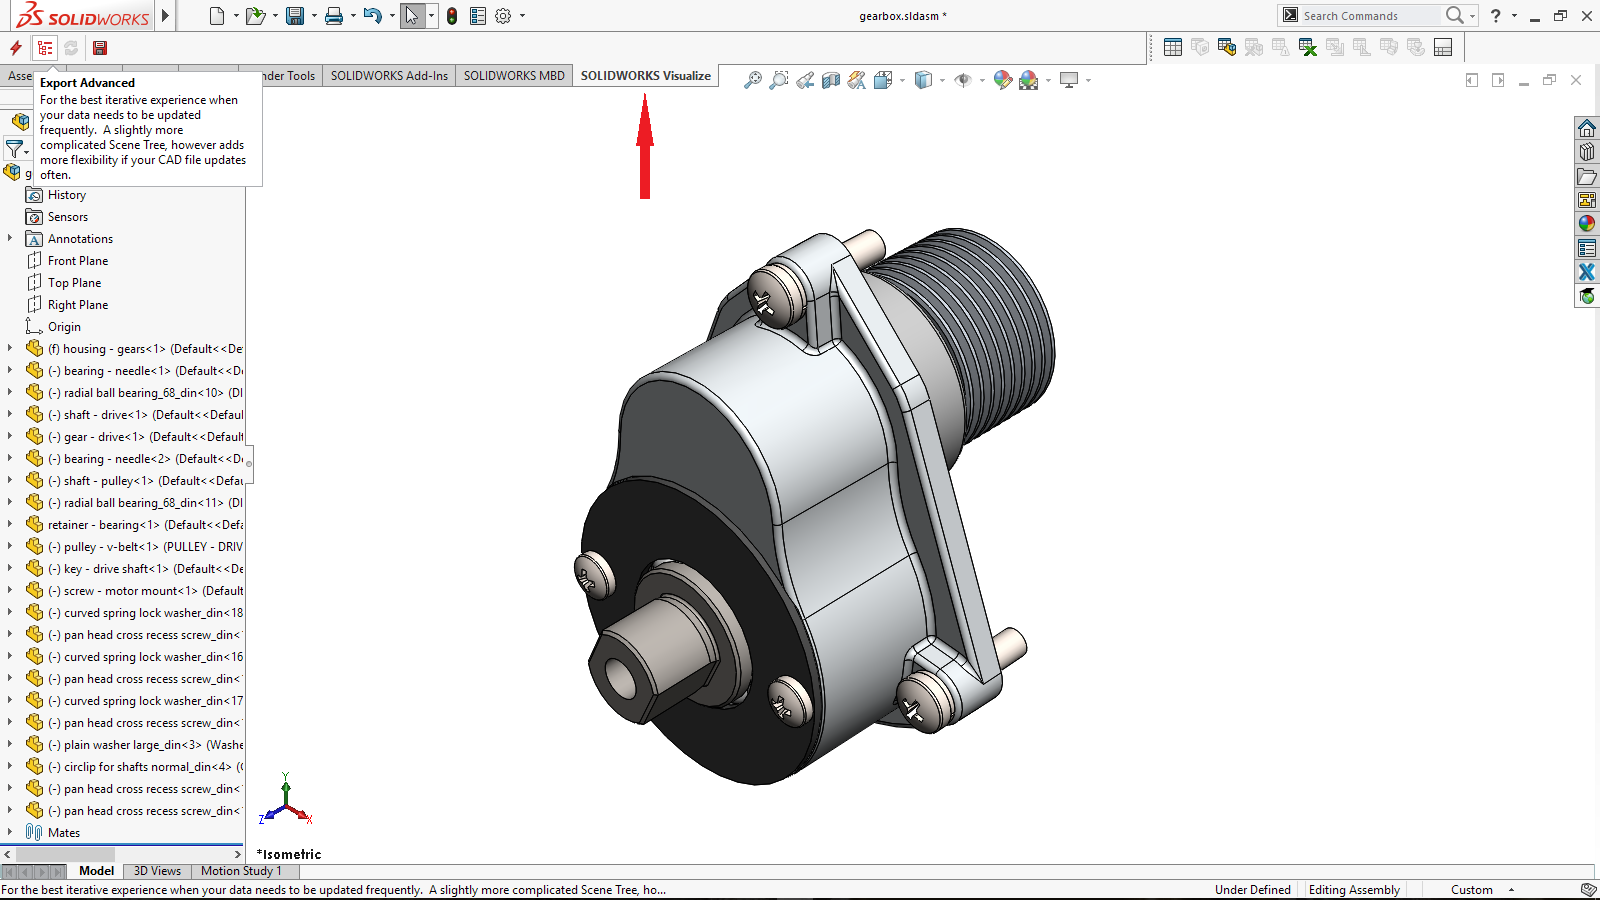Select the 3D Views bottom tab

pos(157,871)
